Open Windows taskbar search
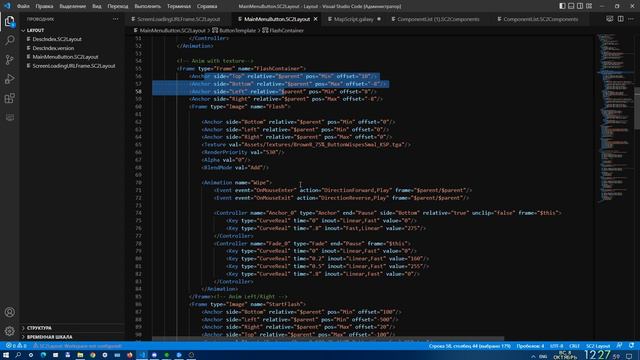This screenshot has height=360, width=640. [x=18, y=355]
